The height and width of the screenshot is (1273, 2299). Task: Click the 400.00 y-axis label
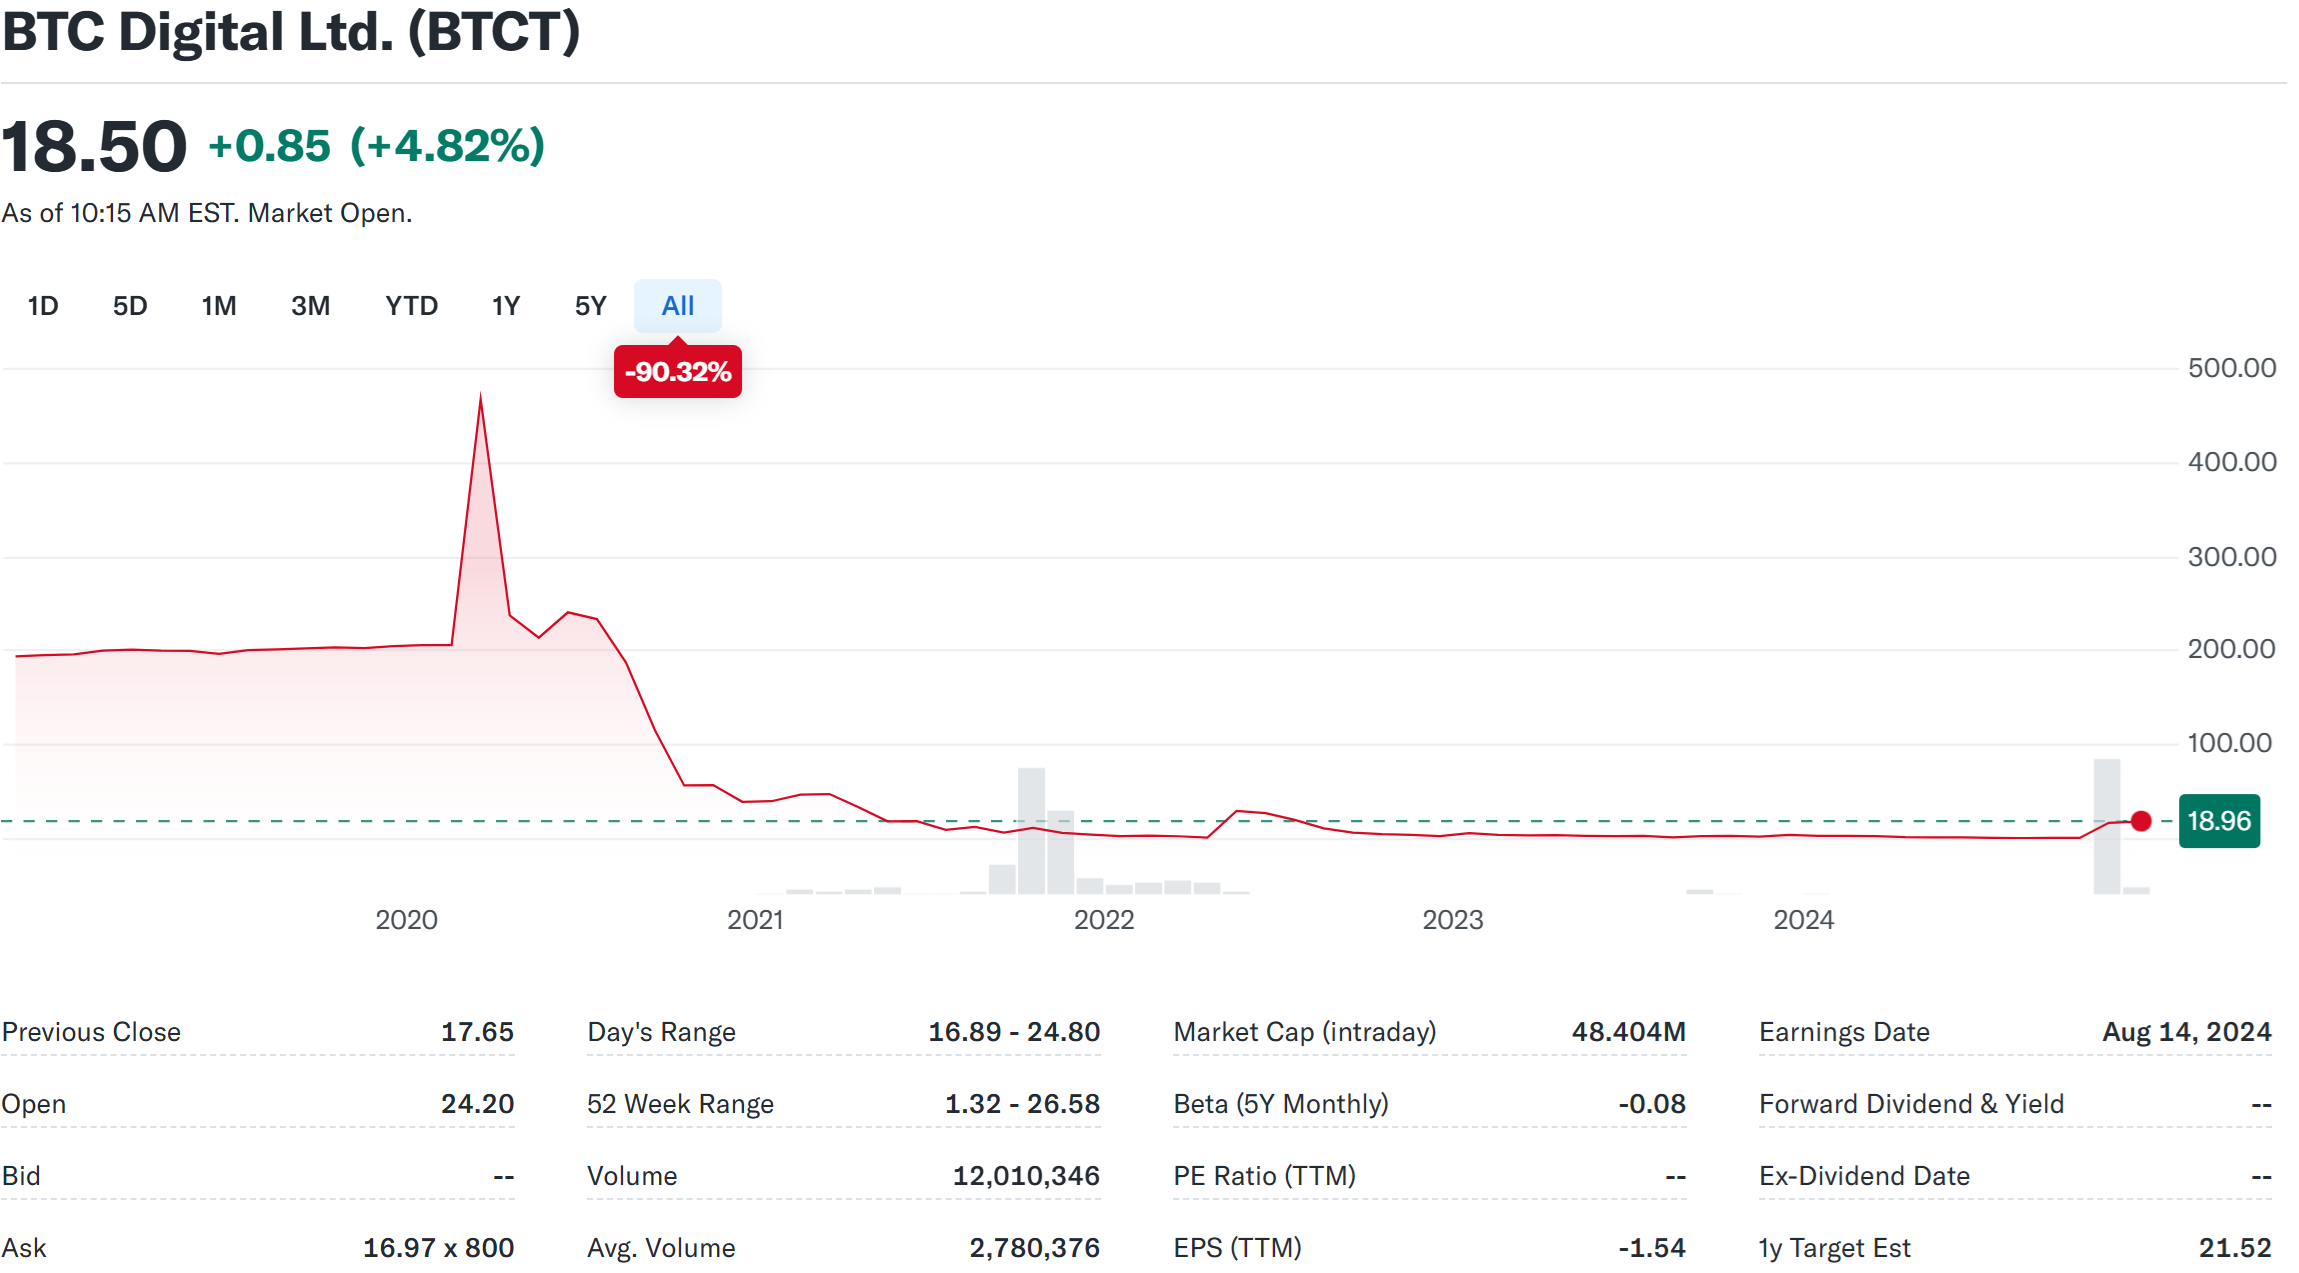(x=2232, y=462)
